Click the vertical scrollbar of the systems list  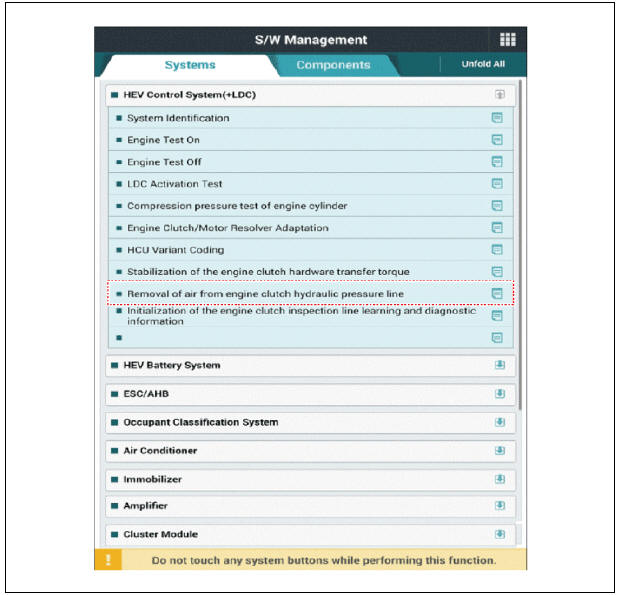point(519,245)
